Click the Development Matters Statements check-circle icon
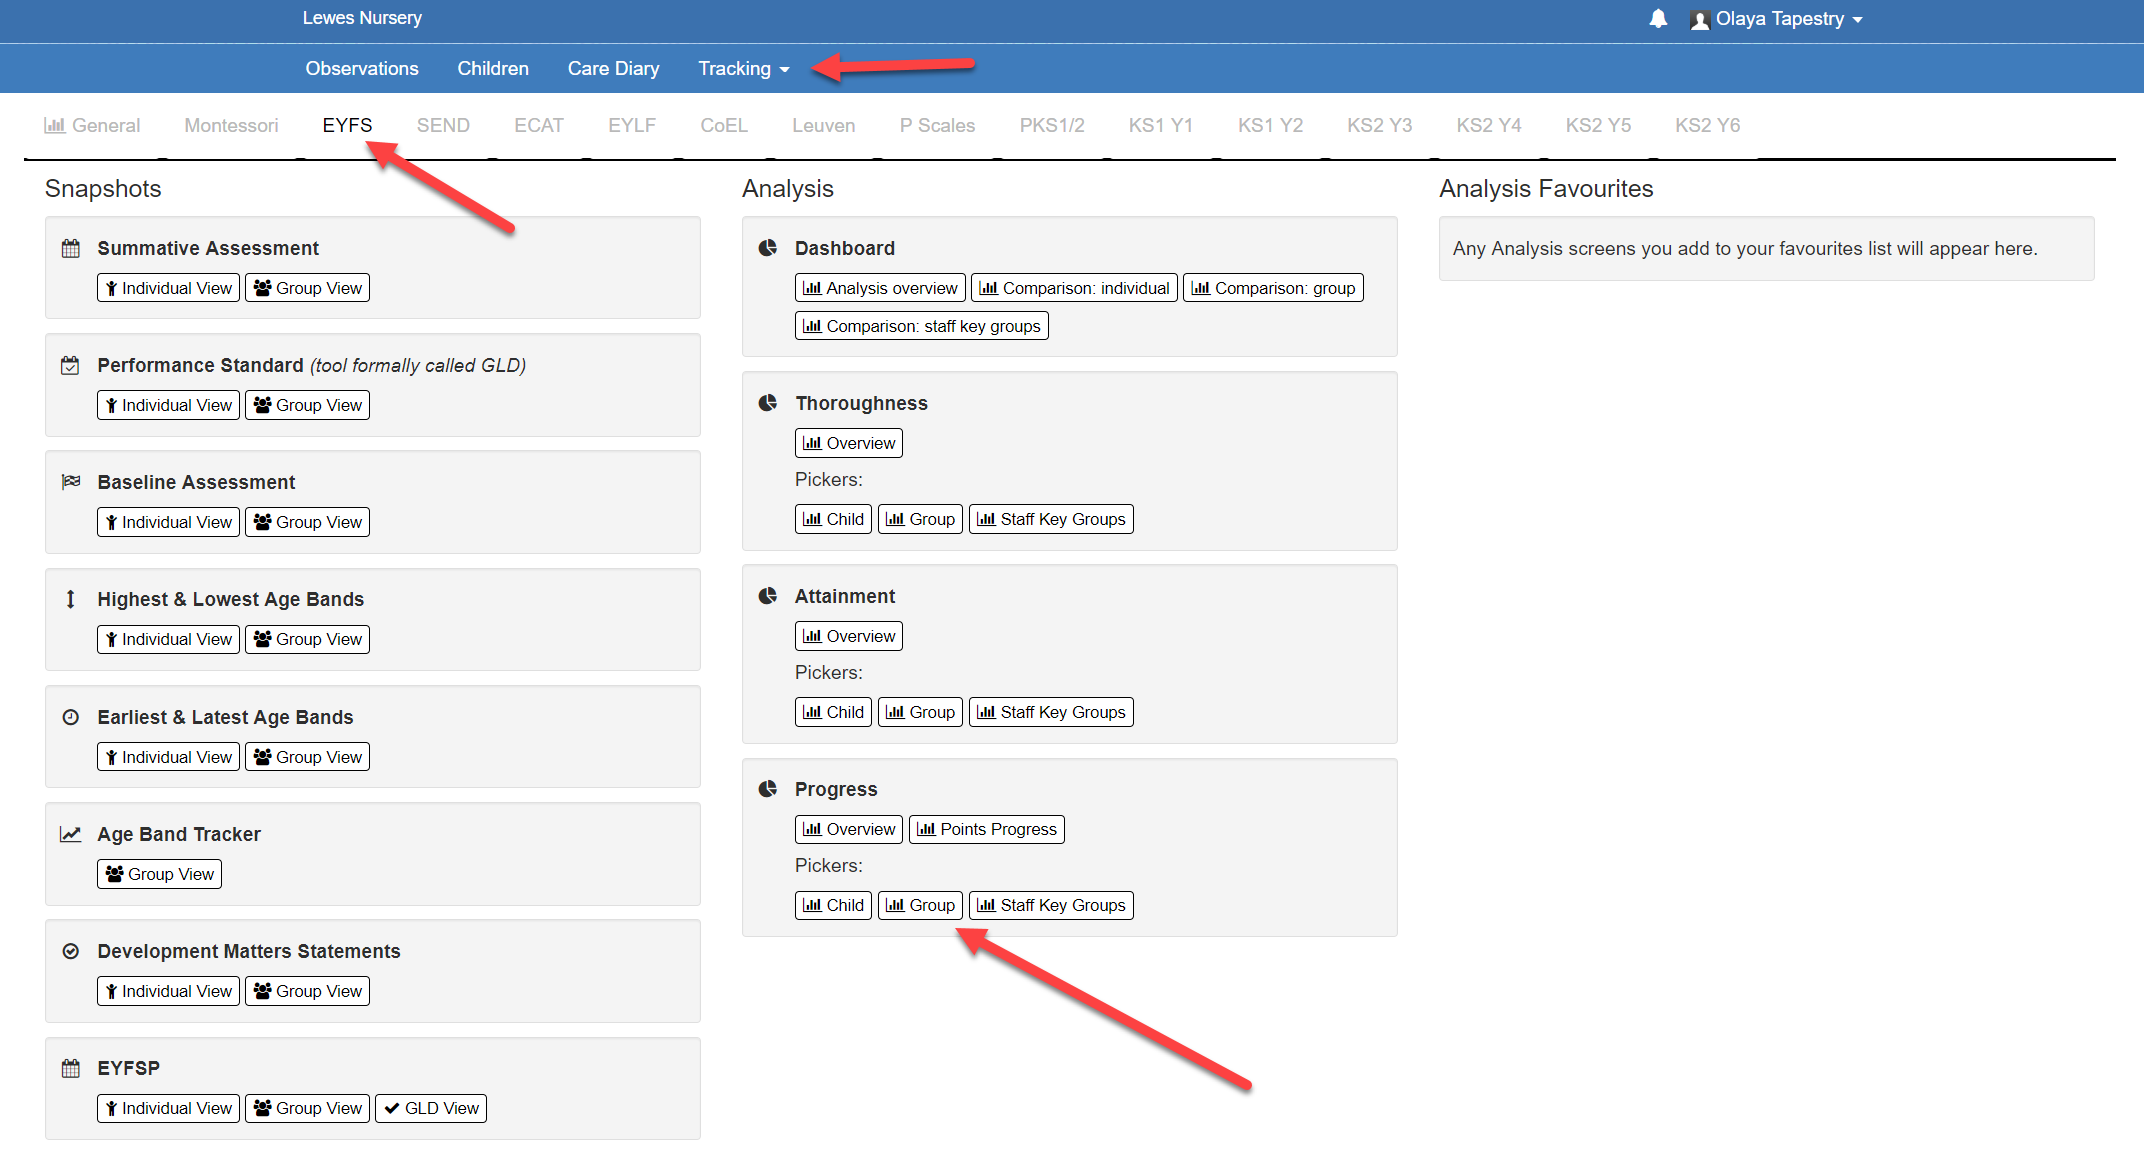The height and width of the screenshot is (1161, 2144). [71, 951]
